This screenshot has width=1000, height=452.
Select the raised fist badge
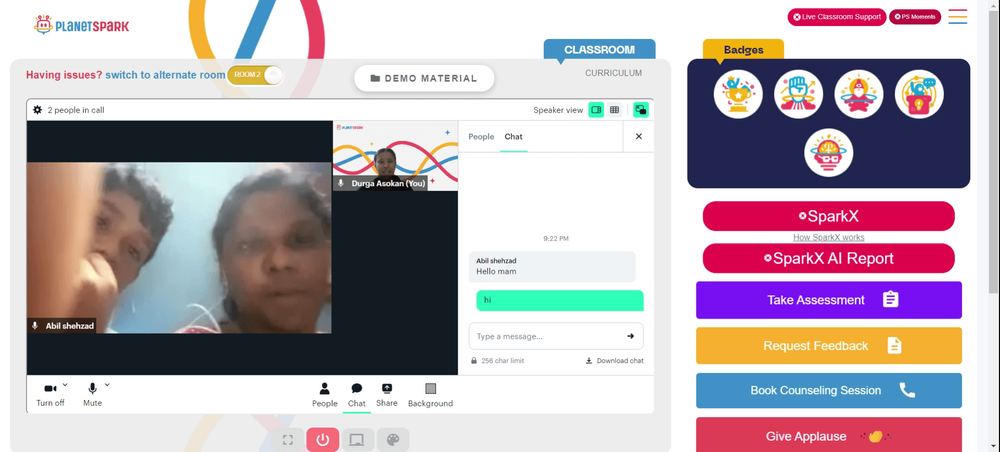[798, 94]
